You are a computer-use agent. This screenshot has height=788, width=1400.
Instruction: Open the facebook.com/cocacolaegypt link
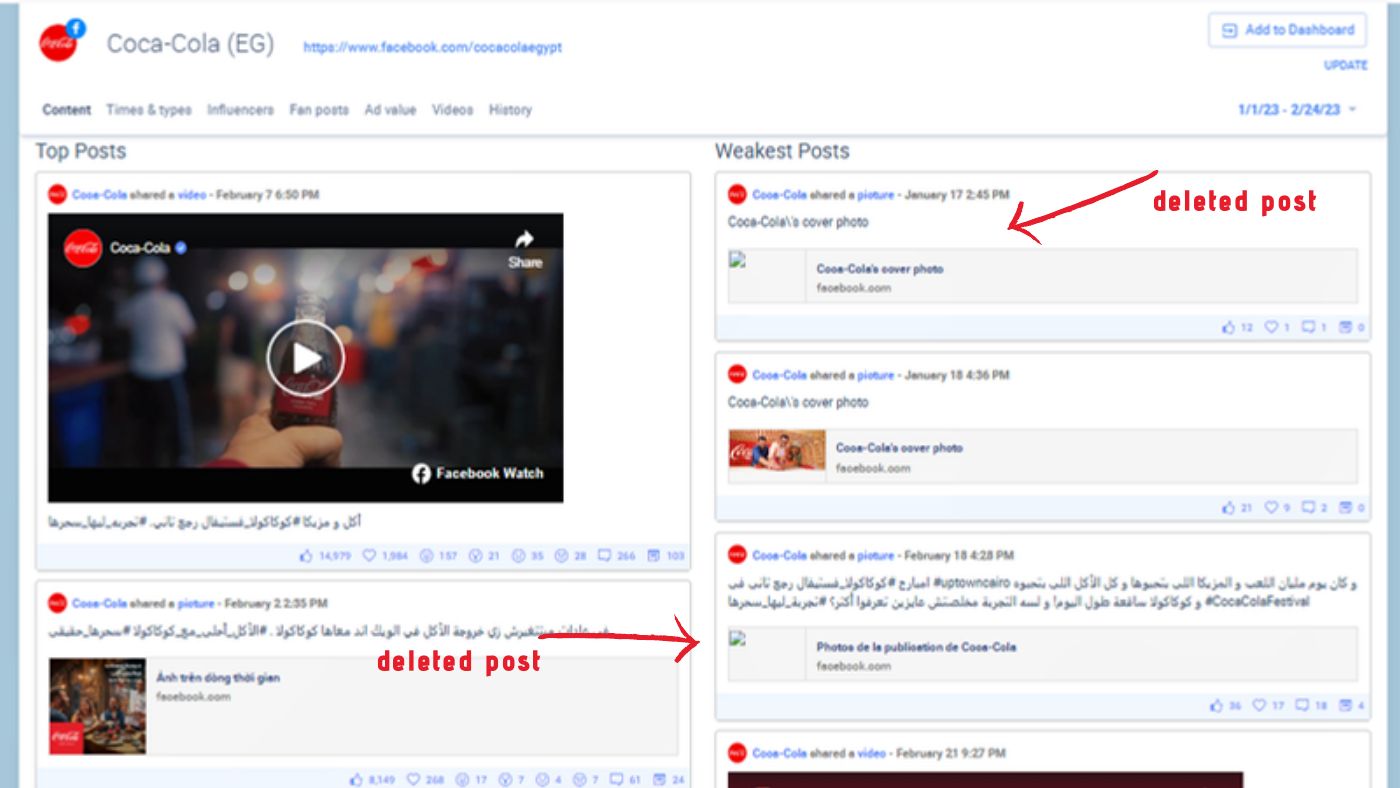pos(432,47)
